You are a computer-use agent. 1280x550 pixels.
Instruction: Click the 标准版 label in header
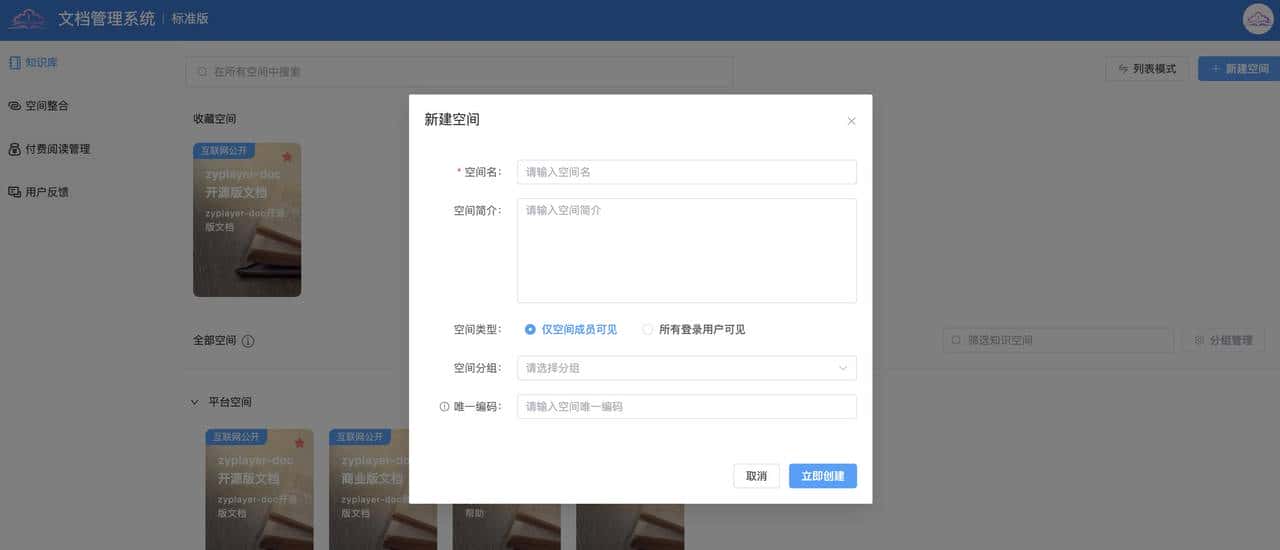coord(190,19)
